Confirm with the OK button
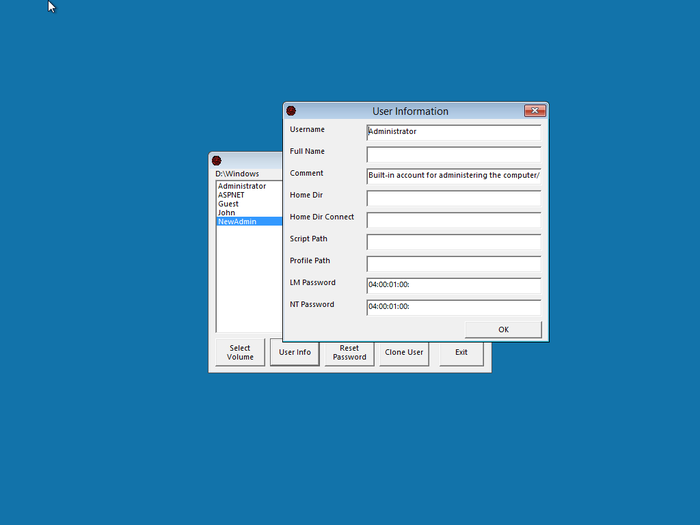This screenshot has width=700, height=525. pyautogui.click(x=503, y=329)
